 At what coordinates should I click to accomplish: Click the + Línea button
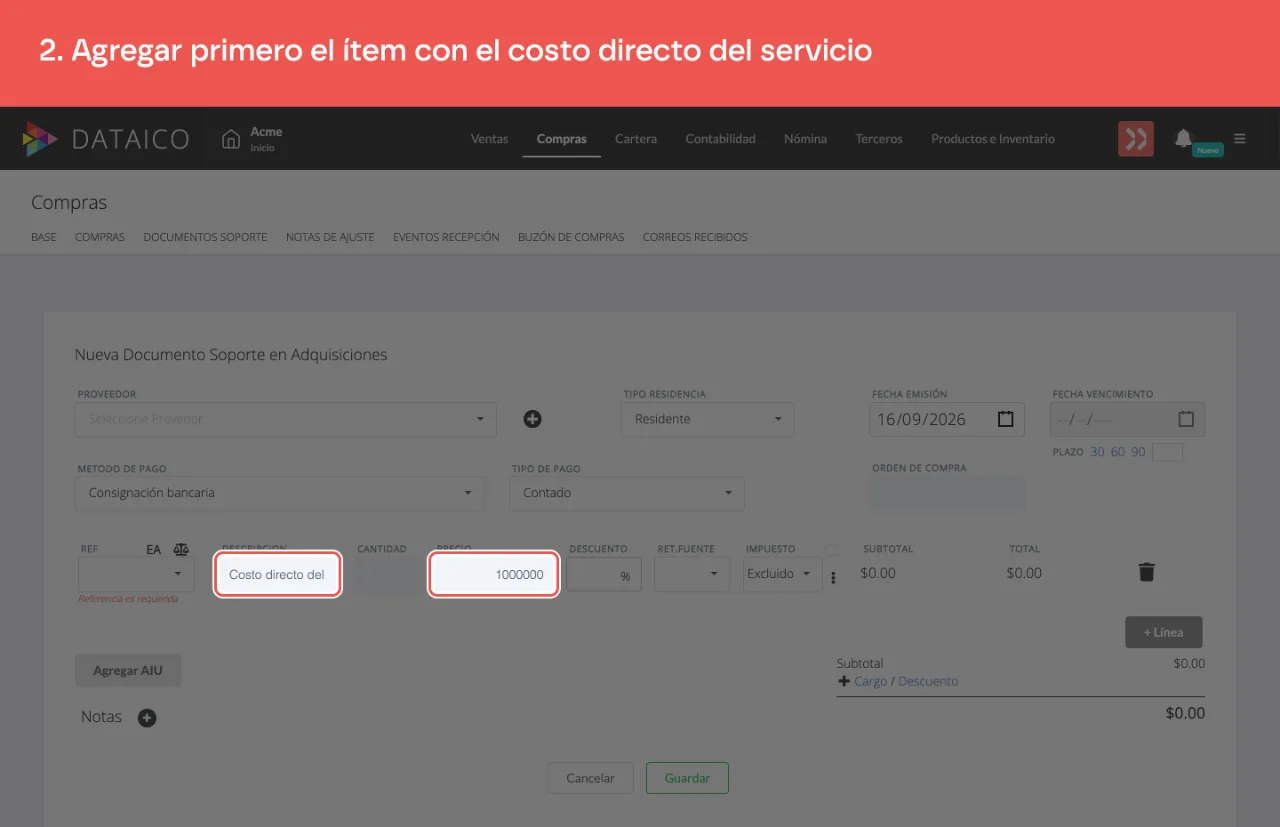[1164, 632]
